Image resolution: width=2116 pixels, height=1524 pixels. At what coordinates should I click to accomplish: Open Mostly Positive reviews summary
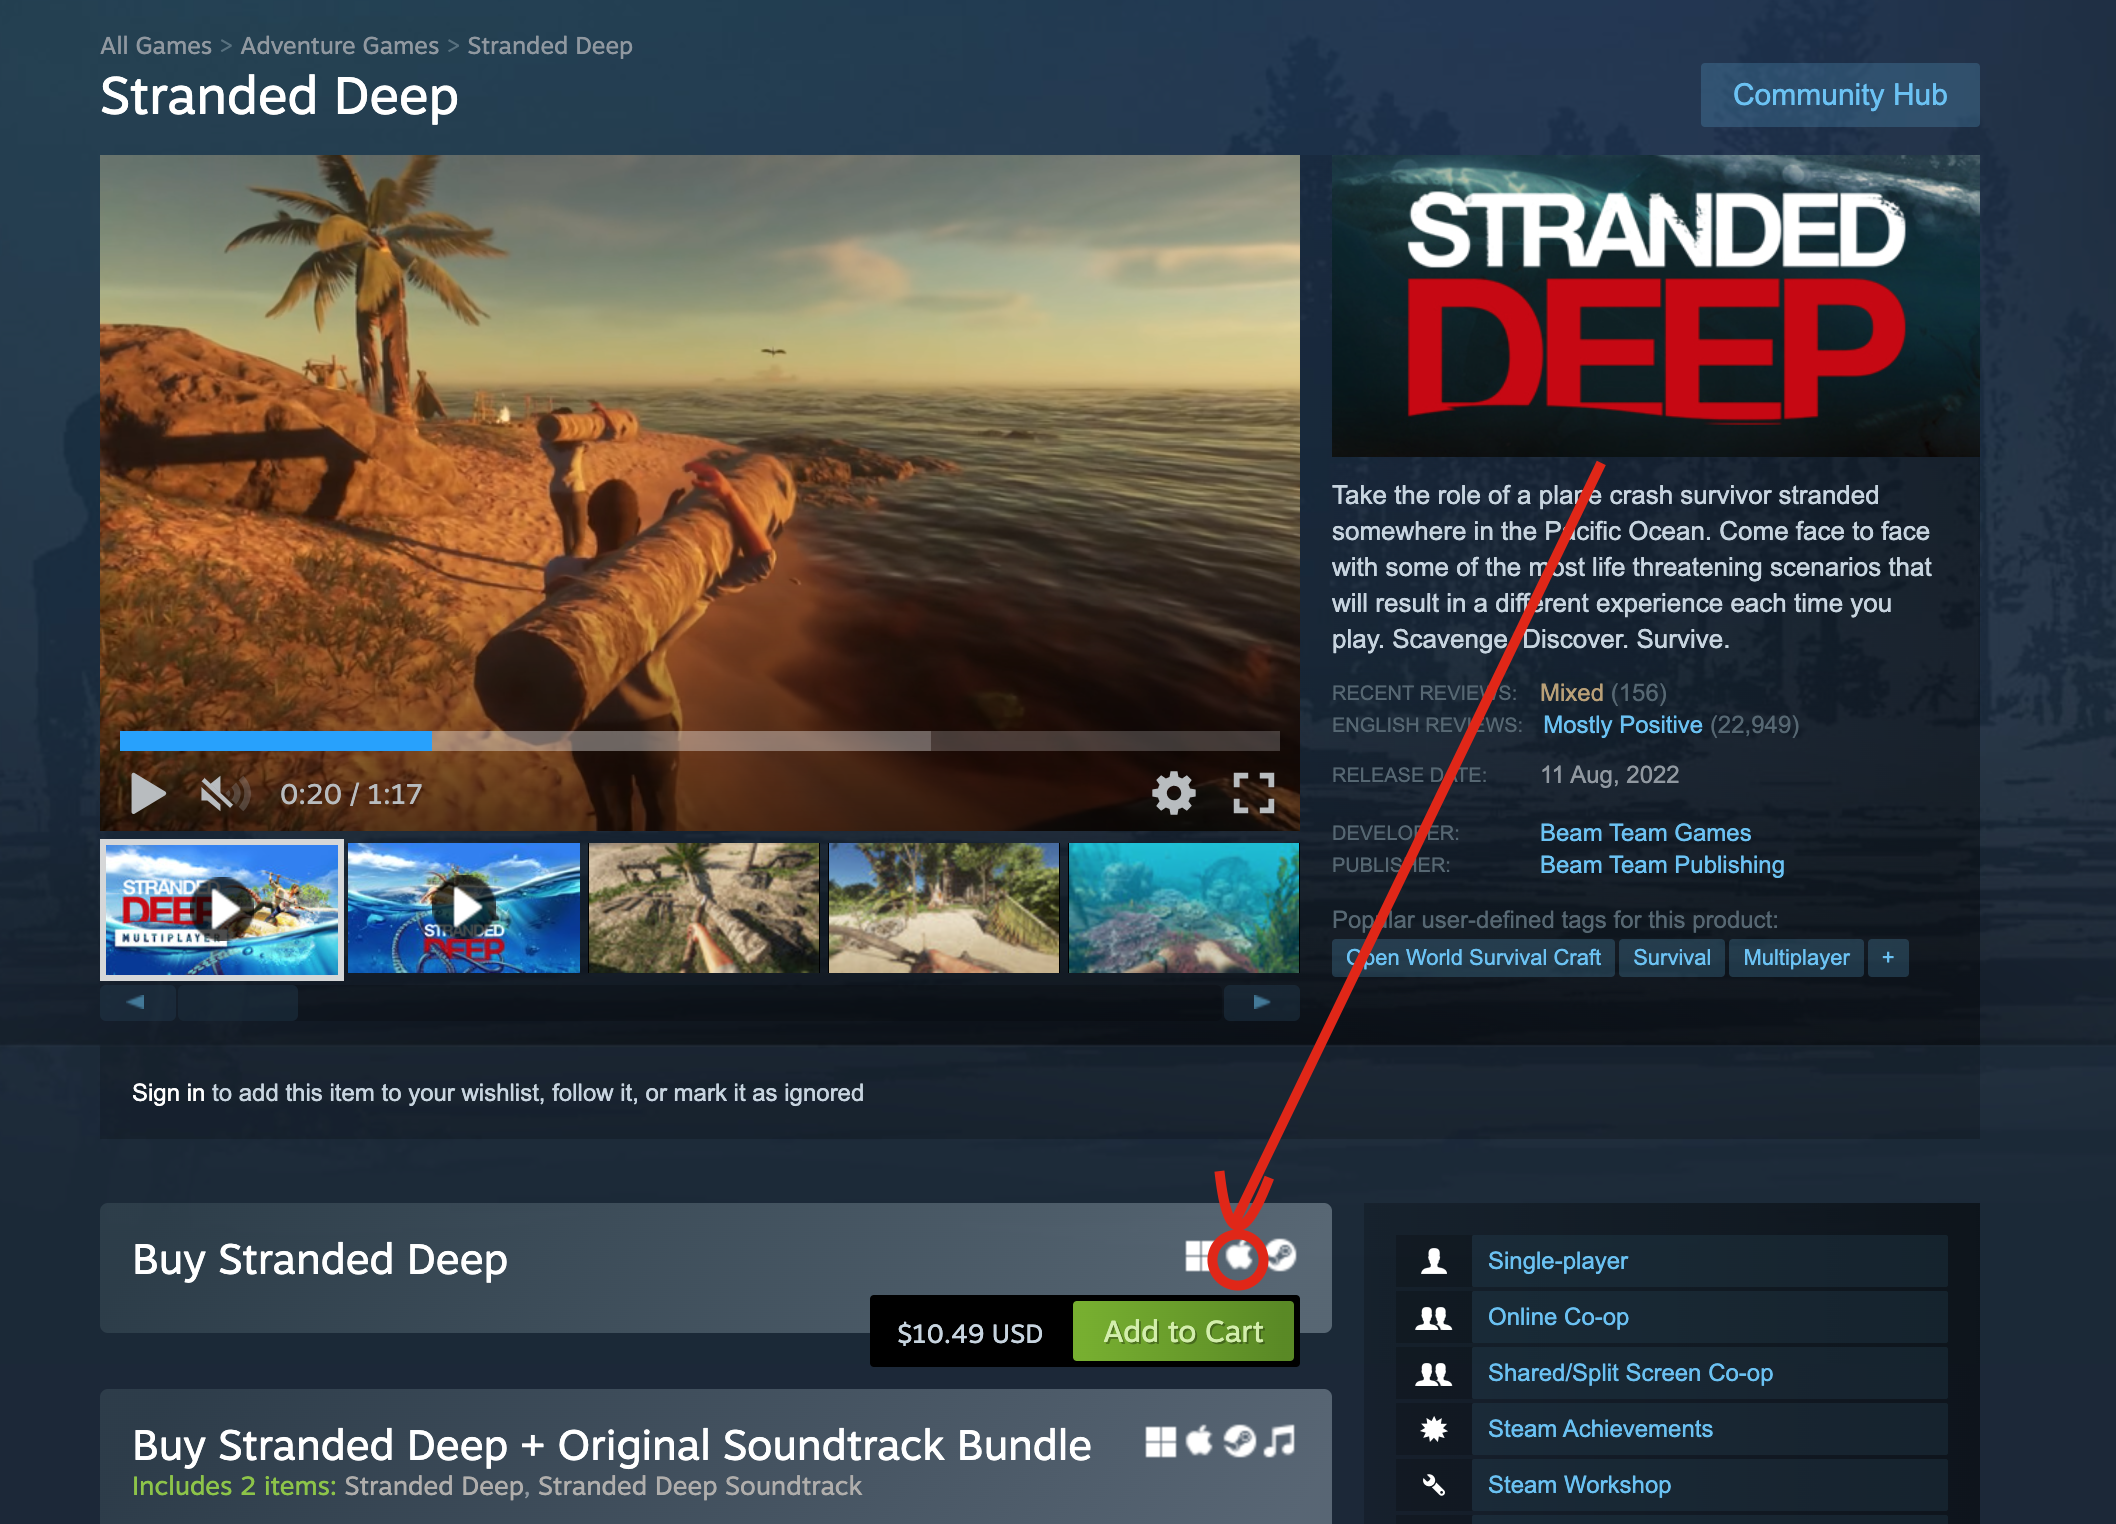1622,725
